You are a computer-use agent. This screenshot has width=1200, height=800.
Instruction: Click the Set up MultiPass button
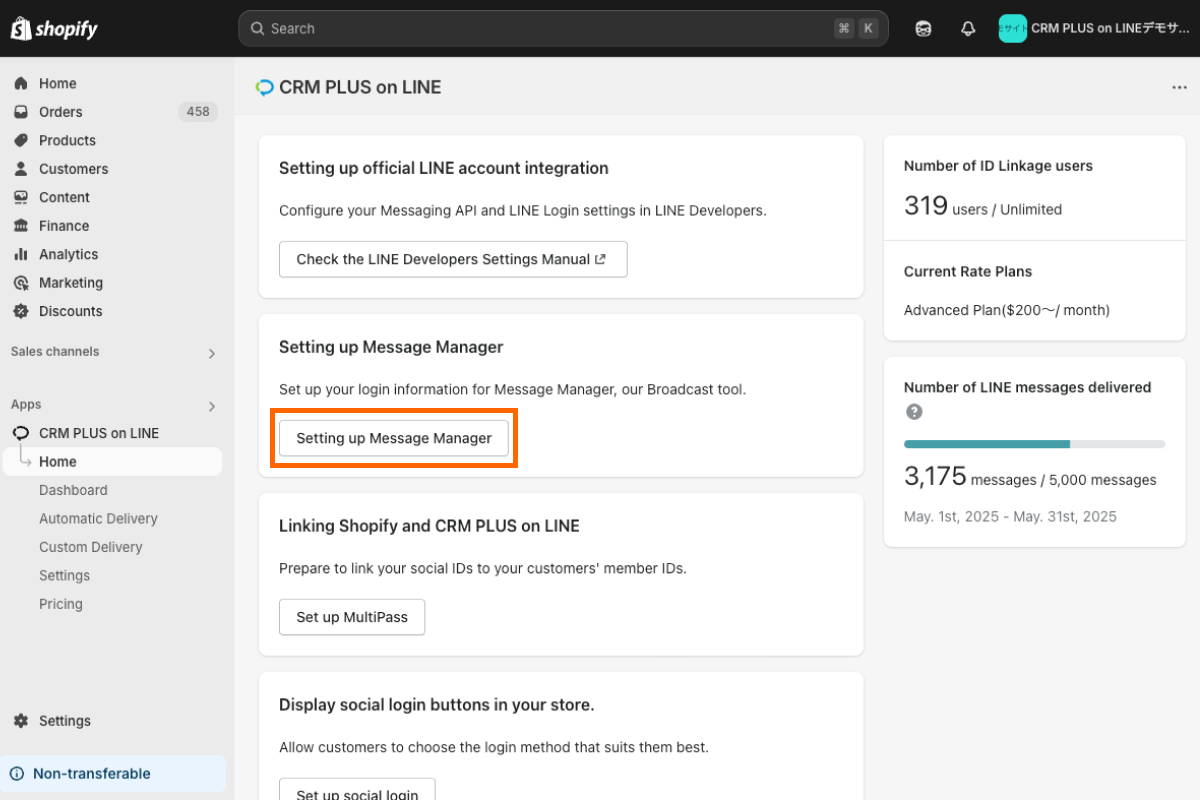pyautogui.click(x=352, y=617)
